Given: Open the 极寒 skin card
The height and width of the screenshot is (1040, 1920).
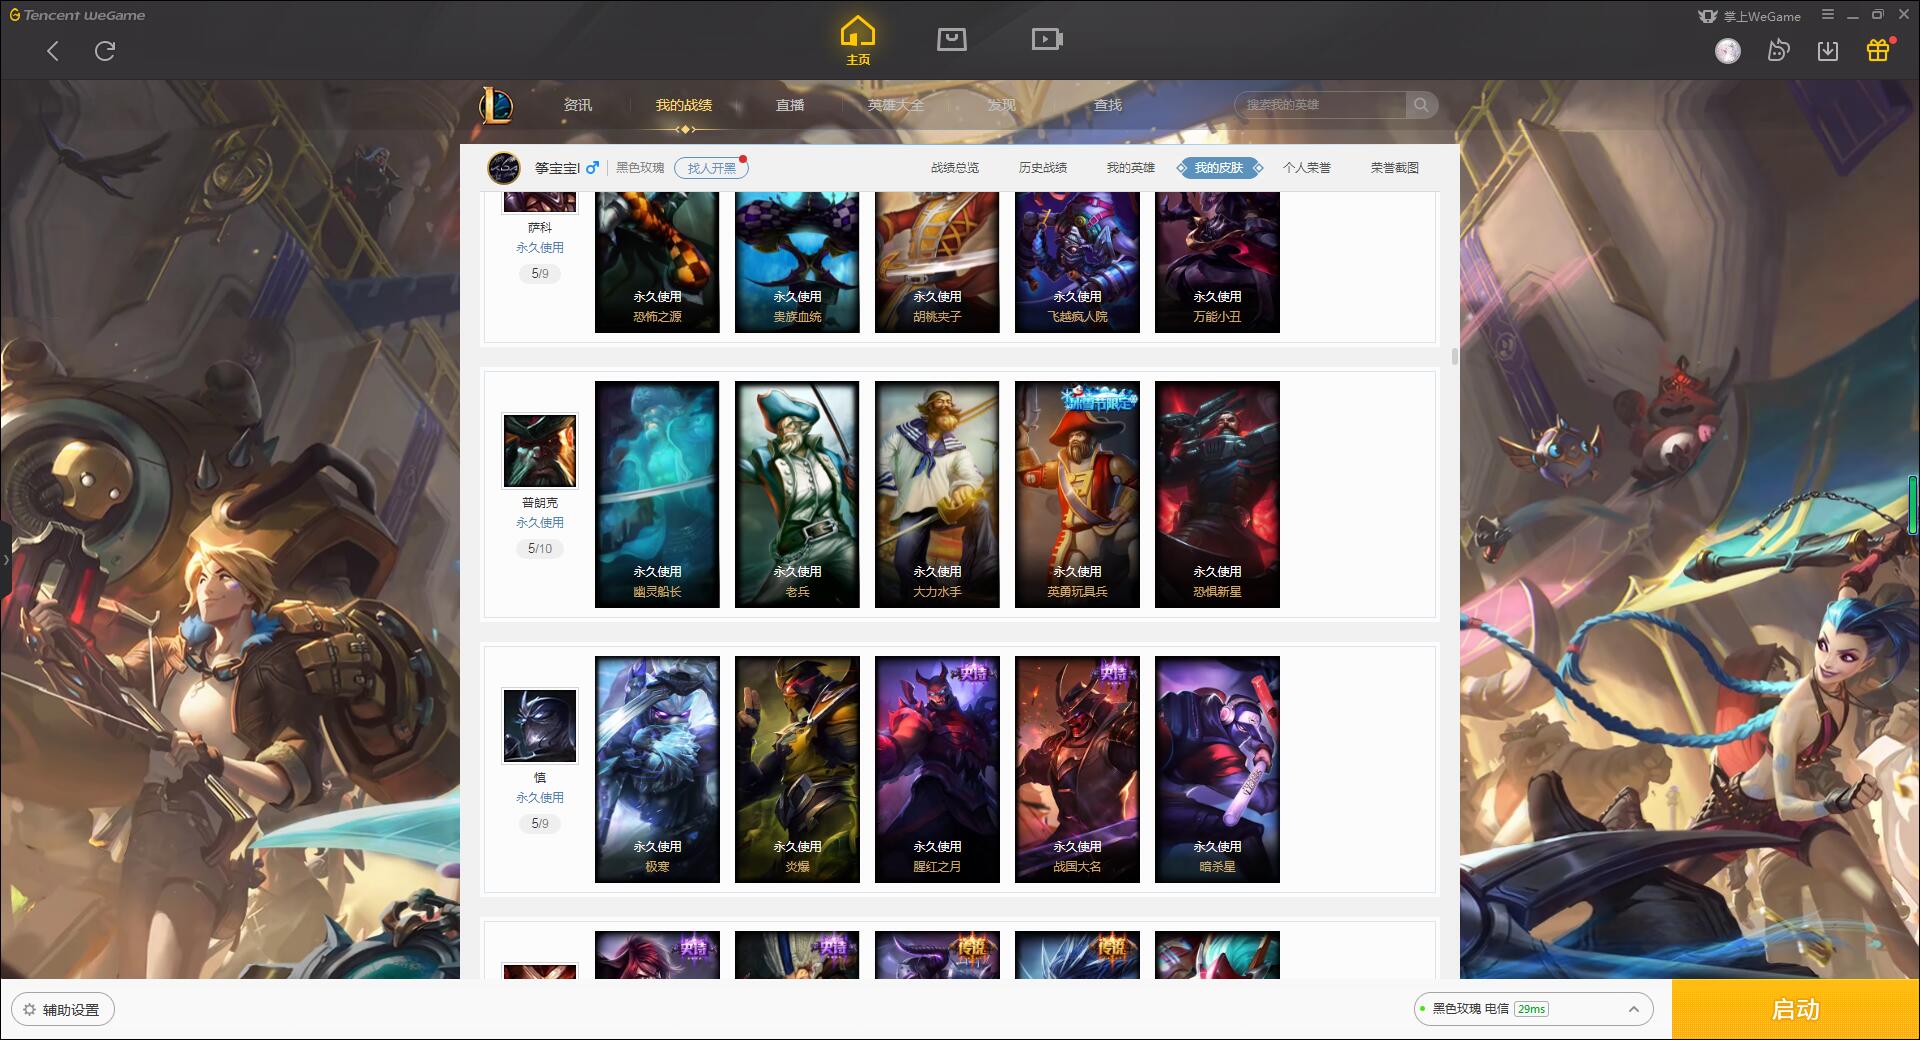Looking at the screenshot, I should 657,769.
